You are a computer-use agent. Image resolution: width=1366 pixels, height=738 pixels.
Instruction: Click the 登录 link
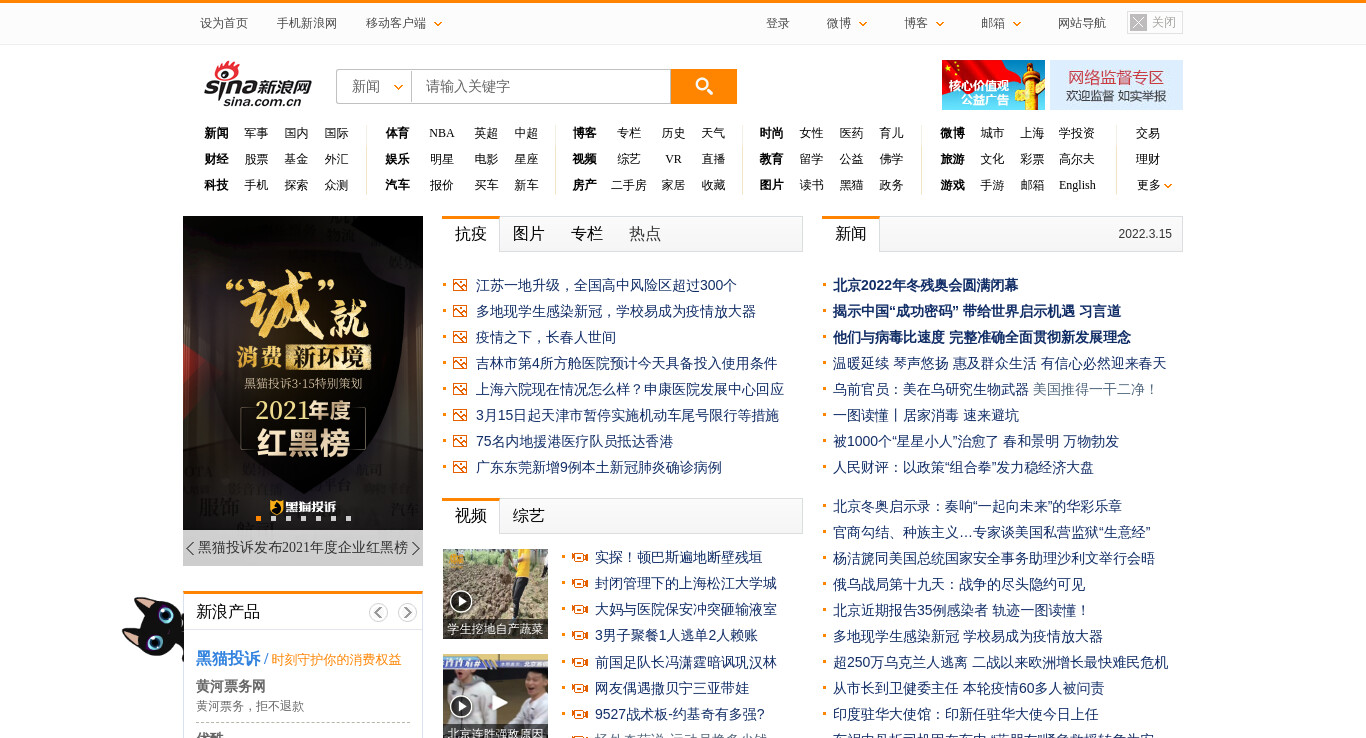tap(778, 23)
